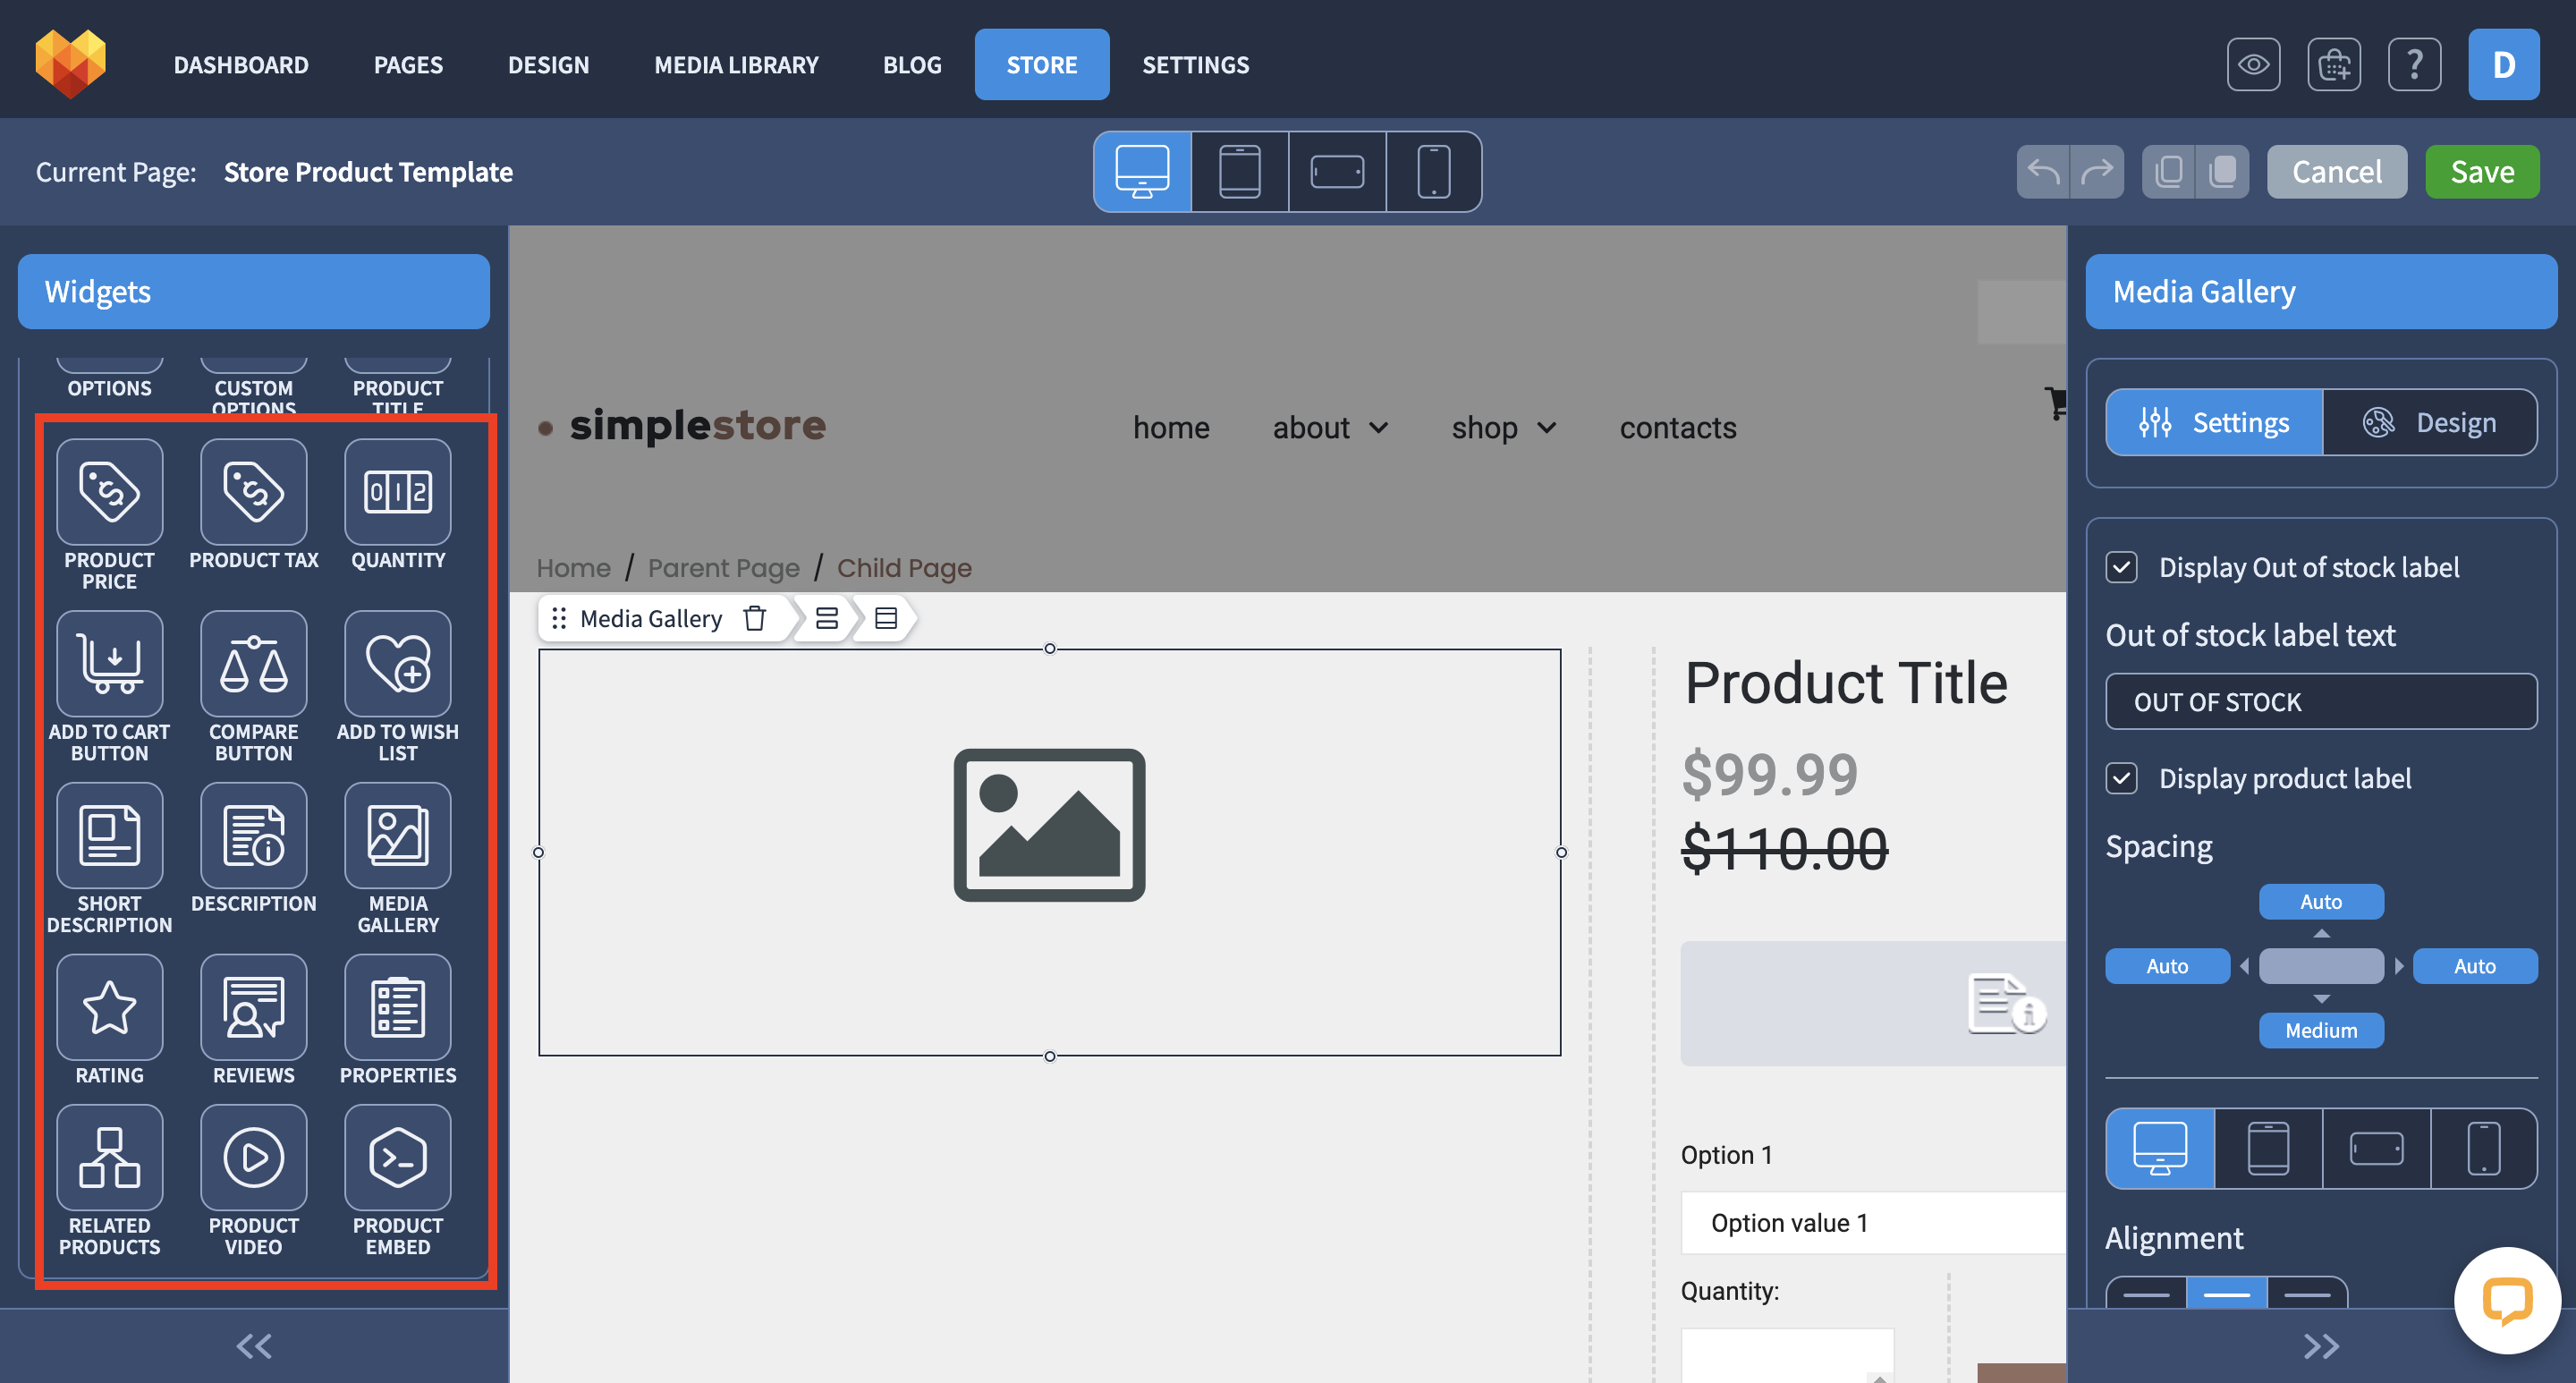Open the Blog menu
Screen dimensions: 2576x1383
click(911, 65)
